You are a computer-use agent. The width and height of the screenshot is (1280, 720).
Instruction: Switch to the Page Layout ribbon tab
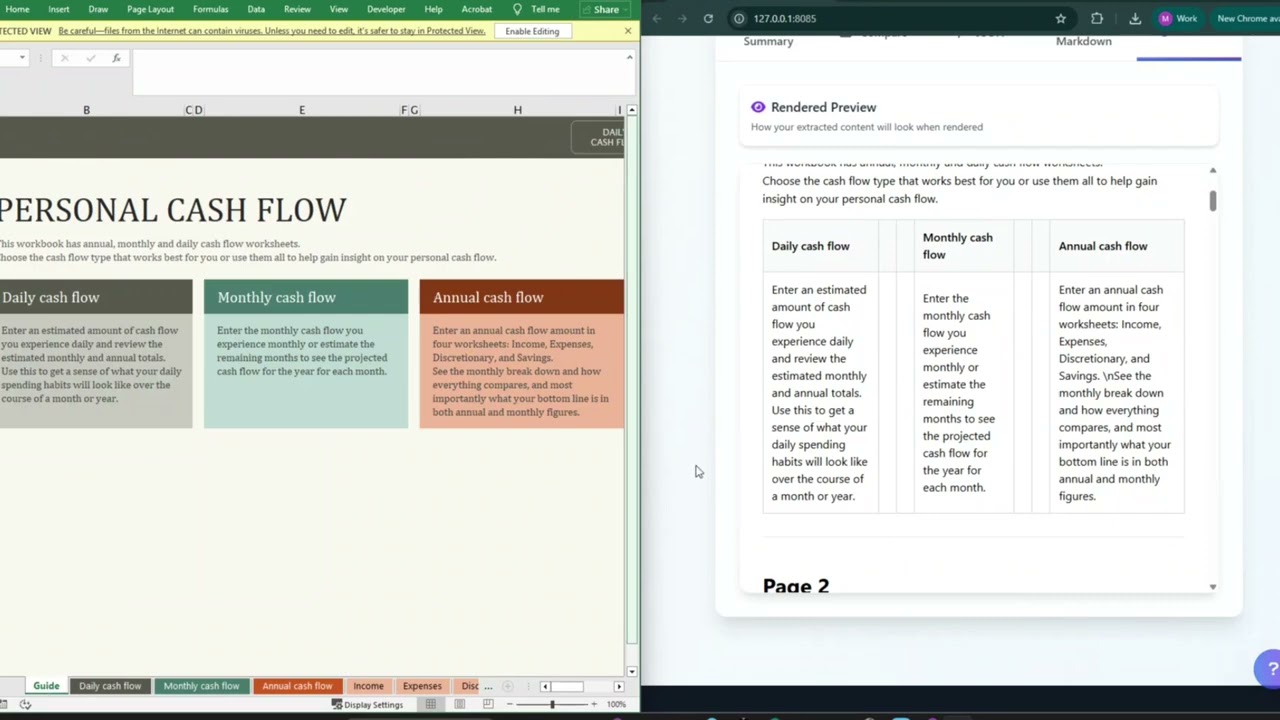(150, 9)
